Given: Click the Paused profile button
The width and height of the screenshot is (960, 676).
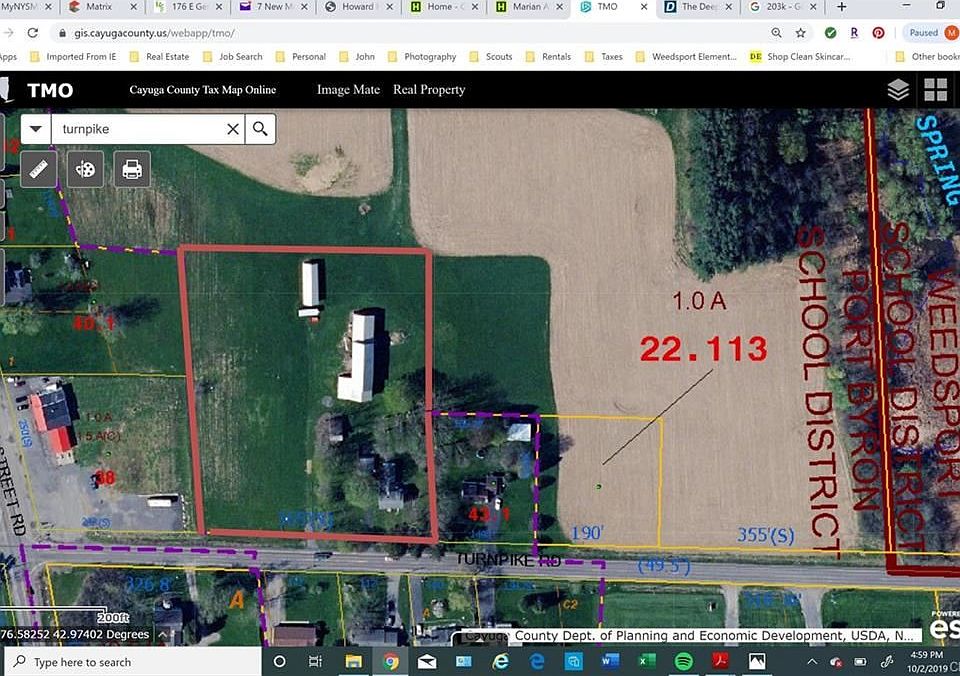Looking at the screenshot, I should [x=931, y=33].
